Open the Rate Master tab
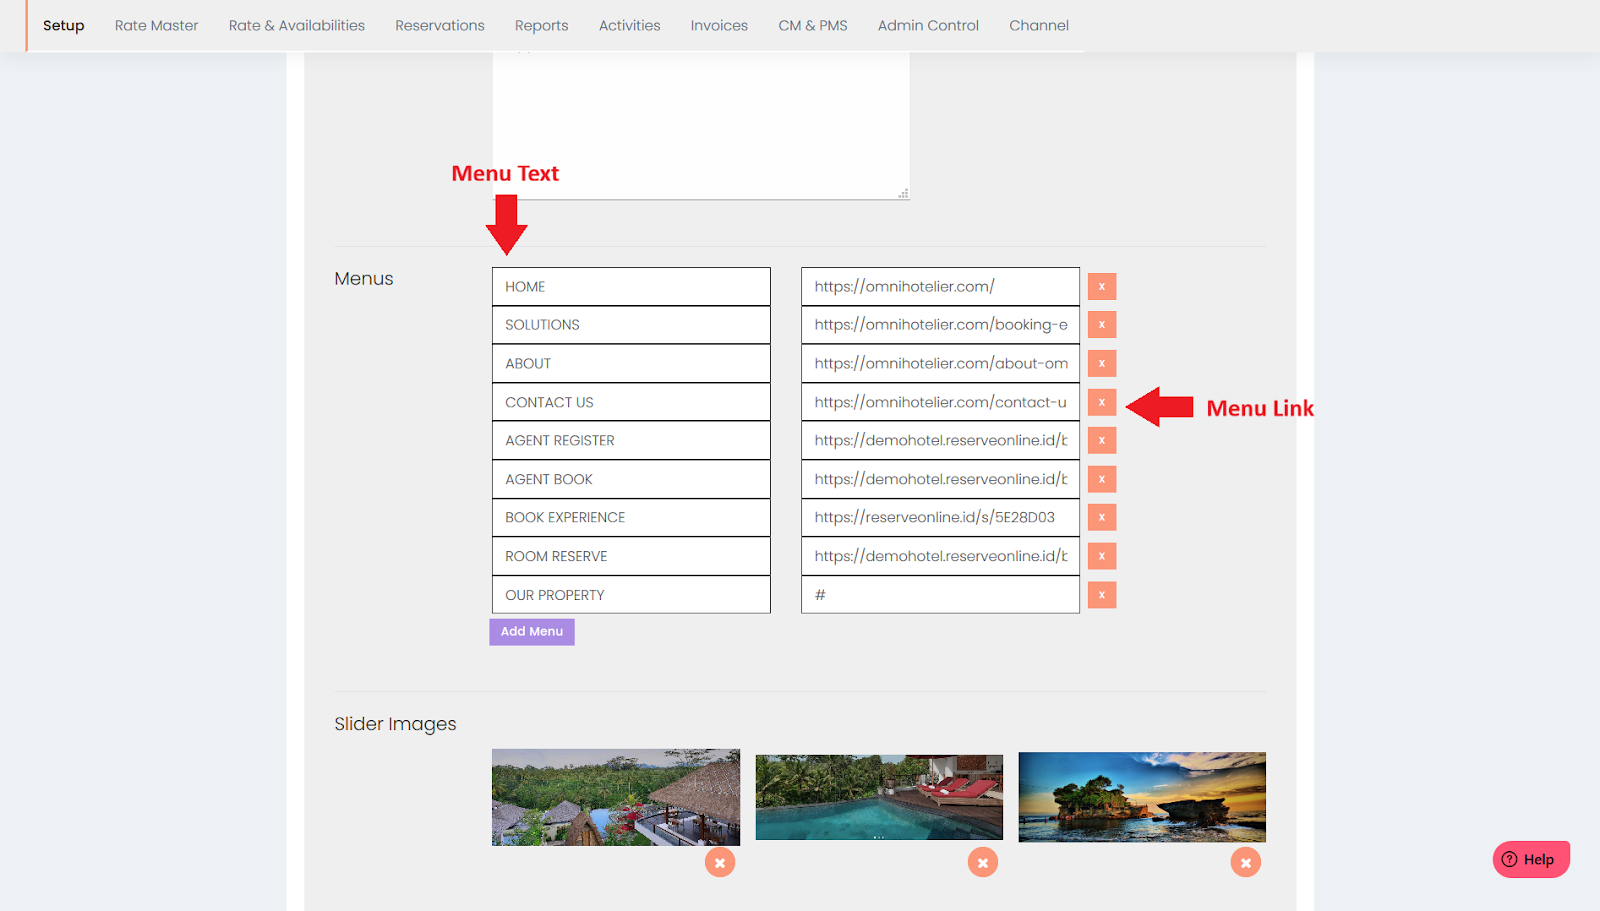This screenshot has height=911, width=1600. [x=157, y=25]
